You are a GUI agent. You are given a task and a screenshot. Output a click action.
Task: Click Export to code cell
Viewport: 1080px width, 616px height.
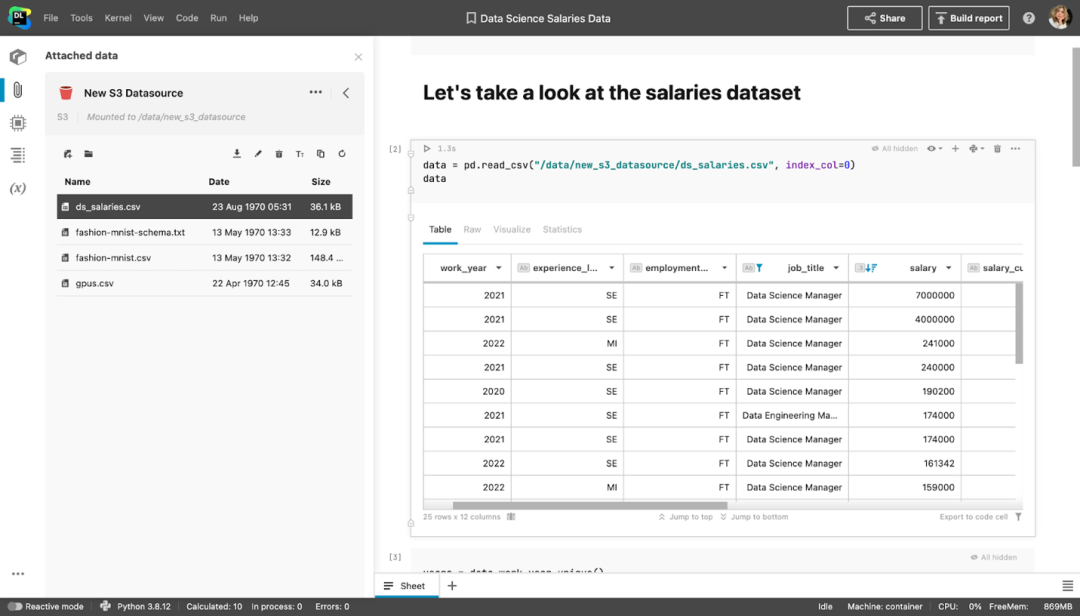point(973,517)
